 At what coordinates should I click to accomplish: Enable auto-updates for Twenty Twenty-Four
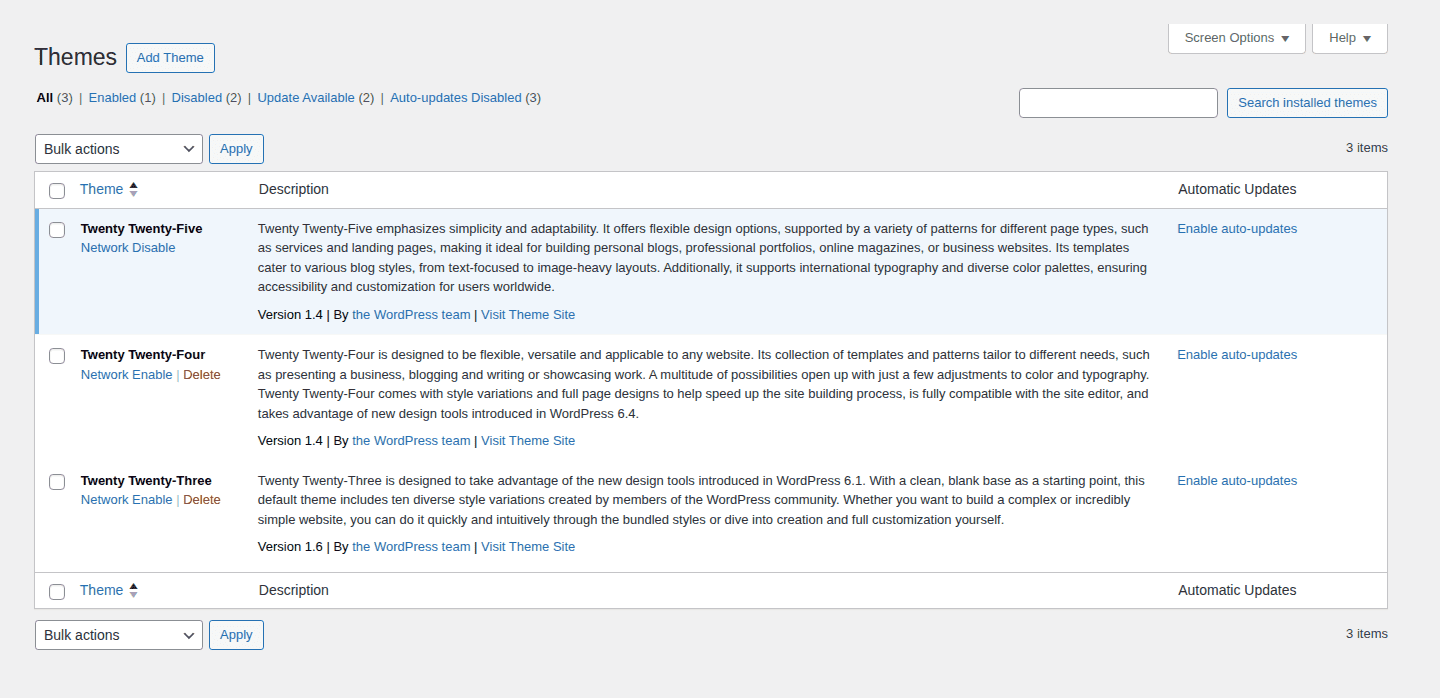[1237, 355]
